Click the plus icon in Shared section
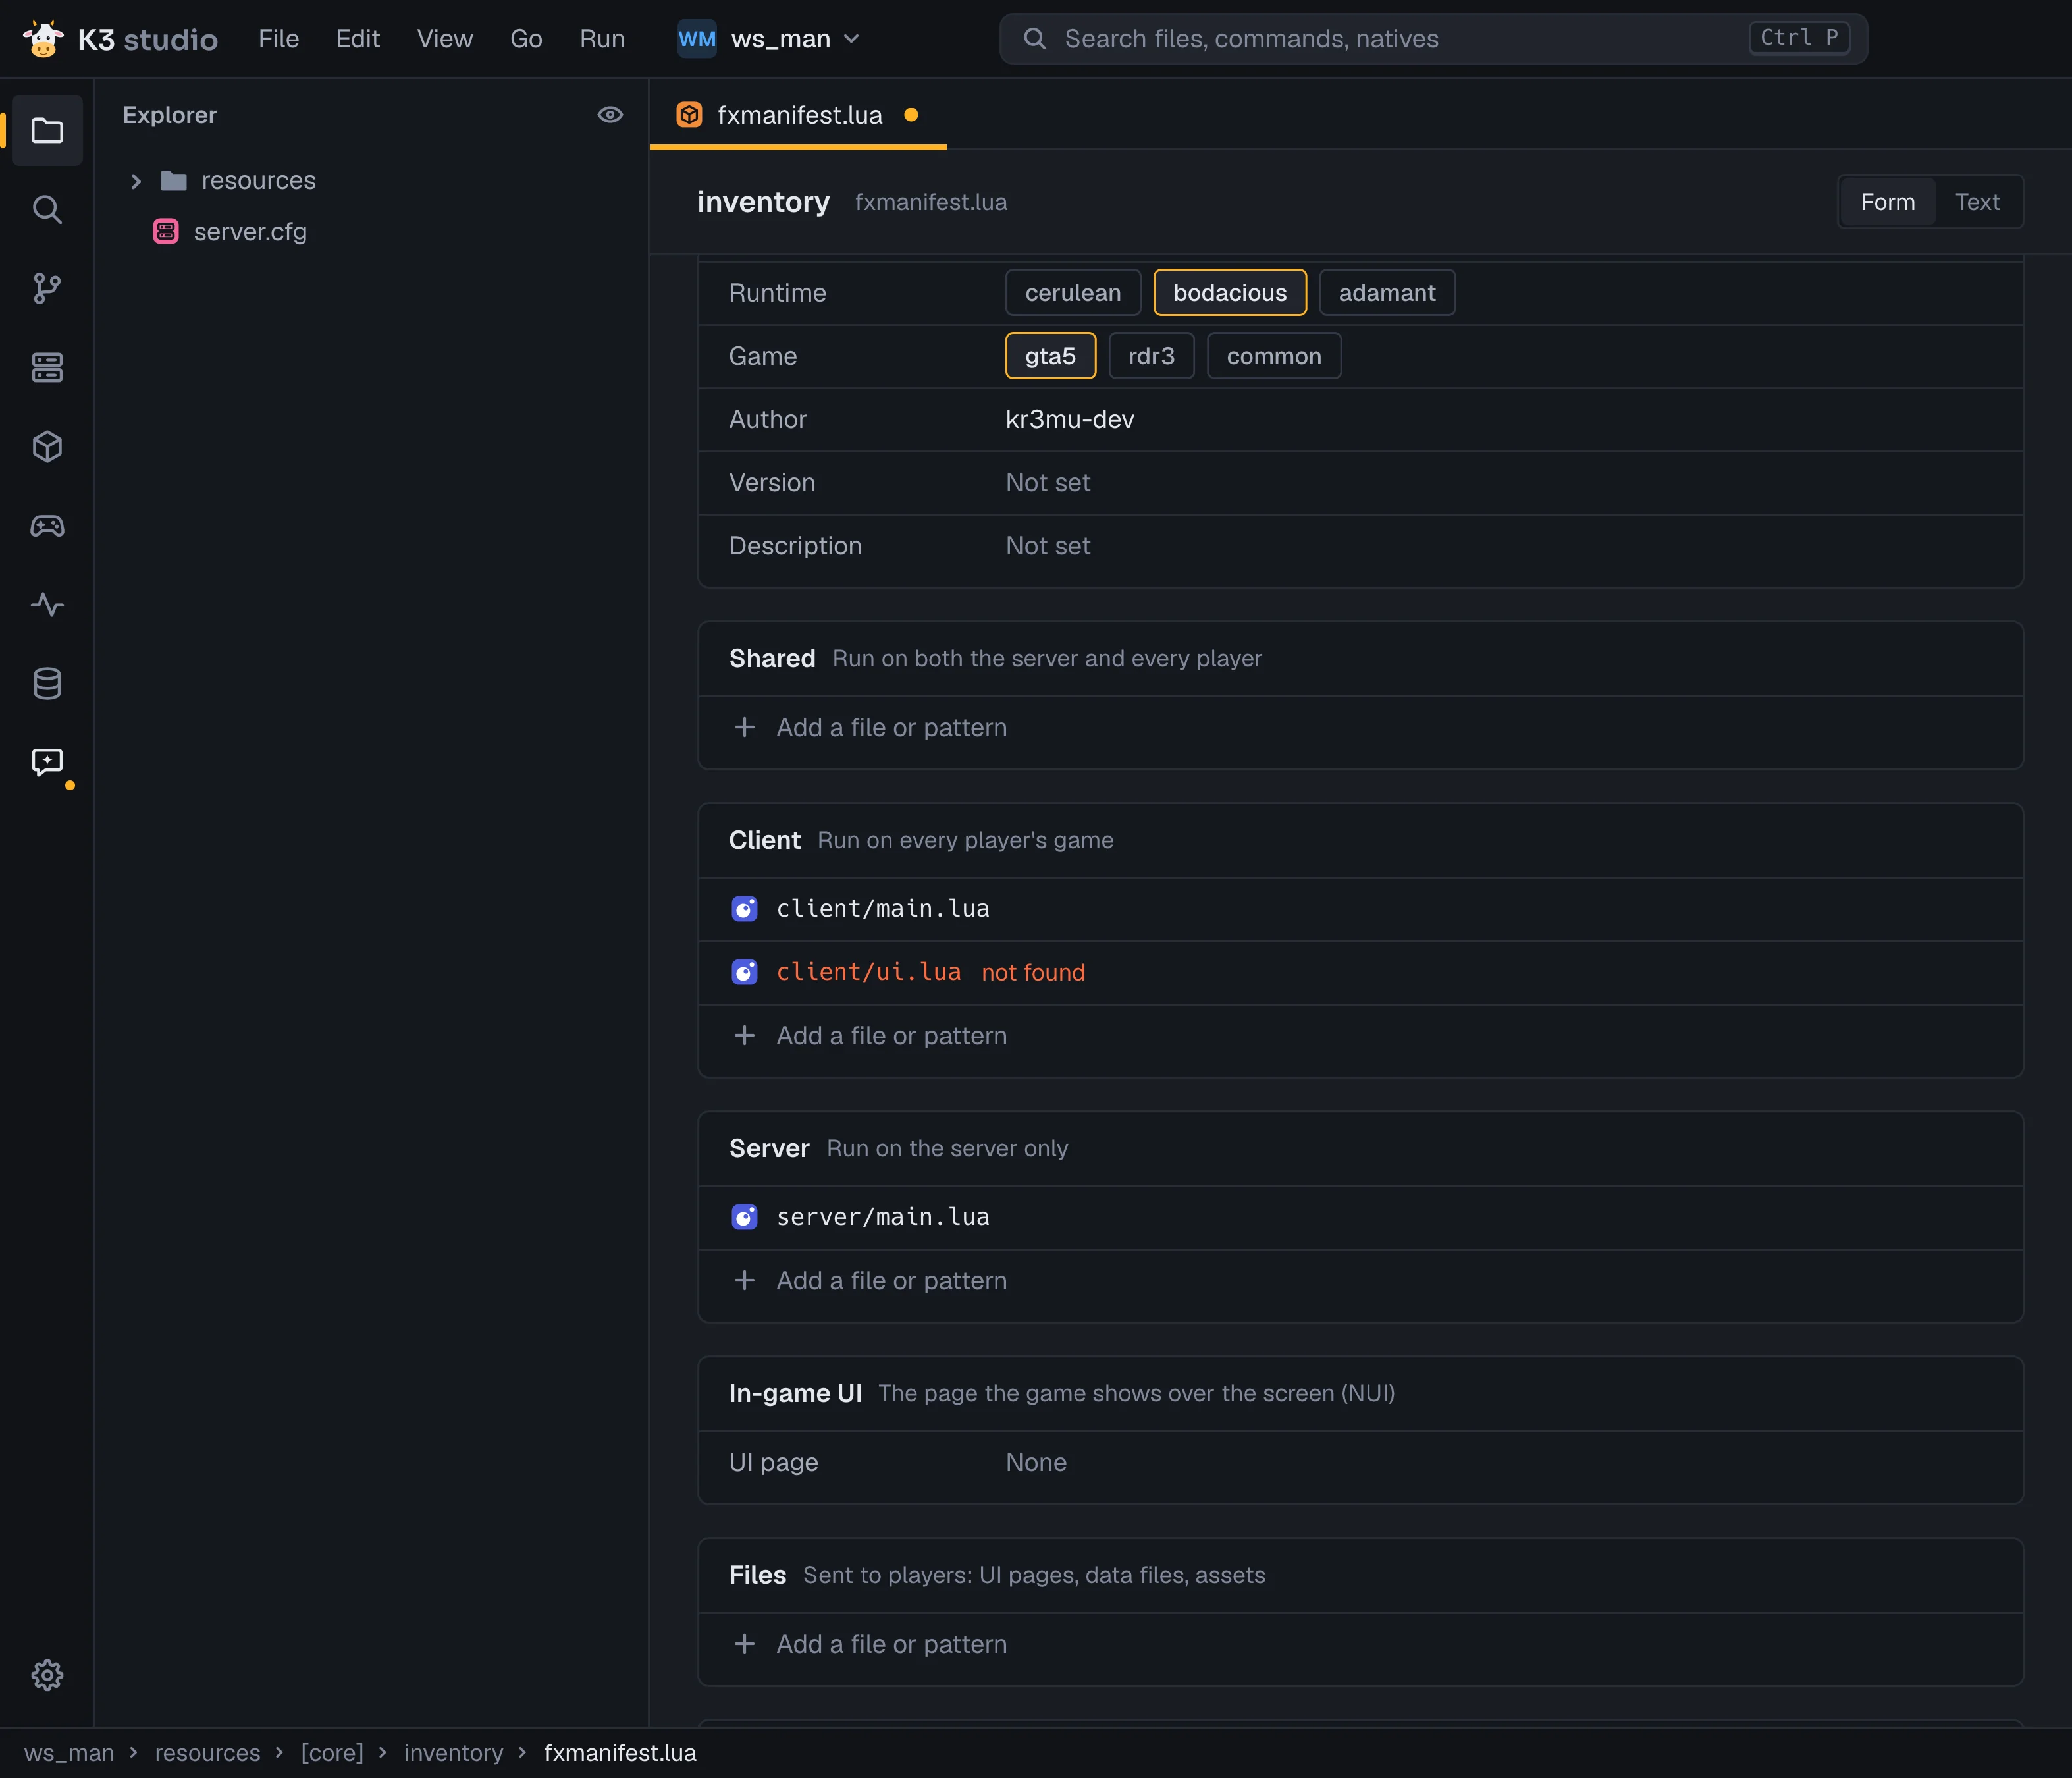This screenshot has height=1778, width=2072. click(x=744, y=727)
